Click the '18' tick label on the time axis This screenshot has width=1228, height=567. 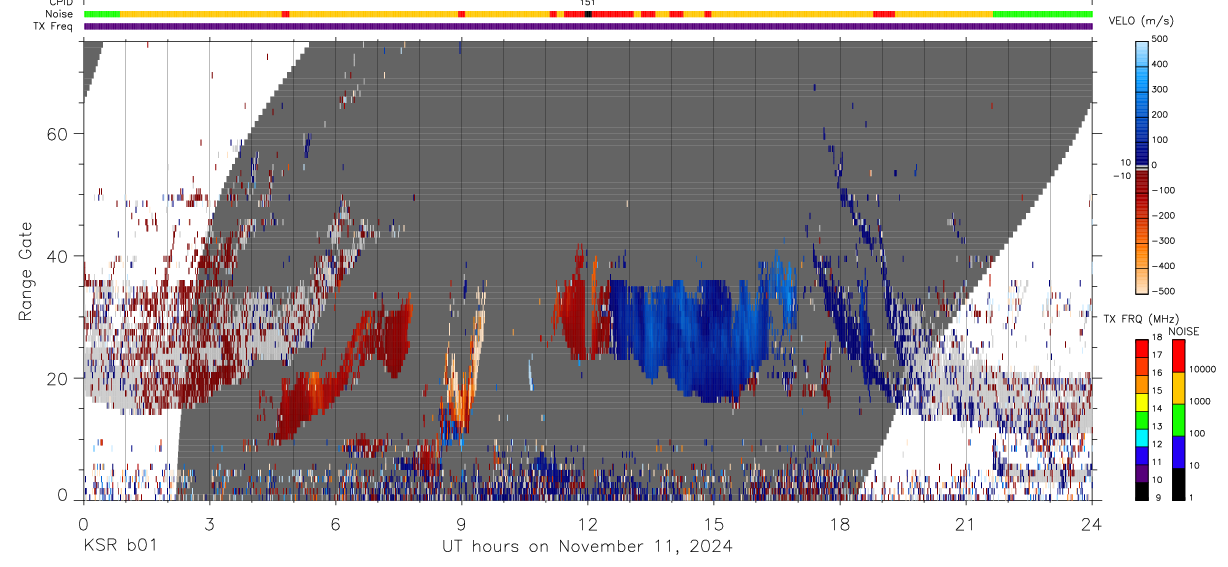coord(840,523)
